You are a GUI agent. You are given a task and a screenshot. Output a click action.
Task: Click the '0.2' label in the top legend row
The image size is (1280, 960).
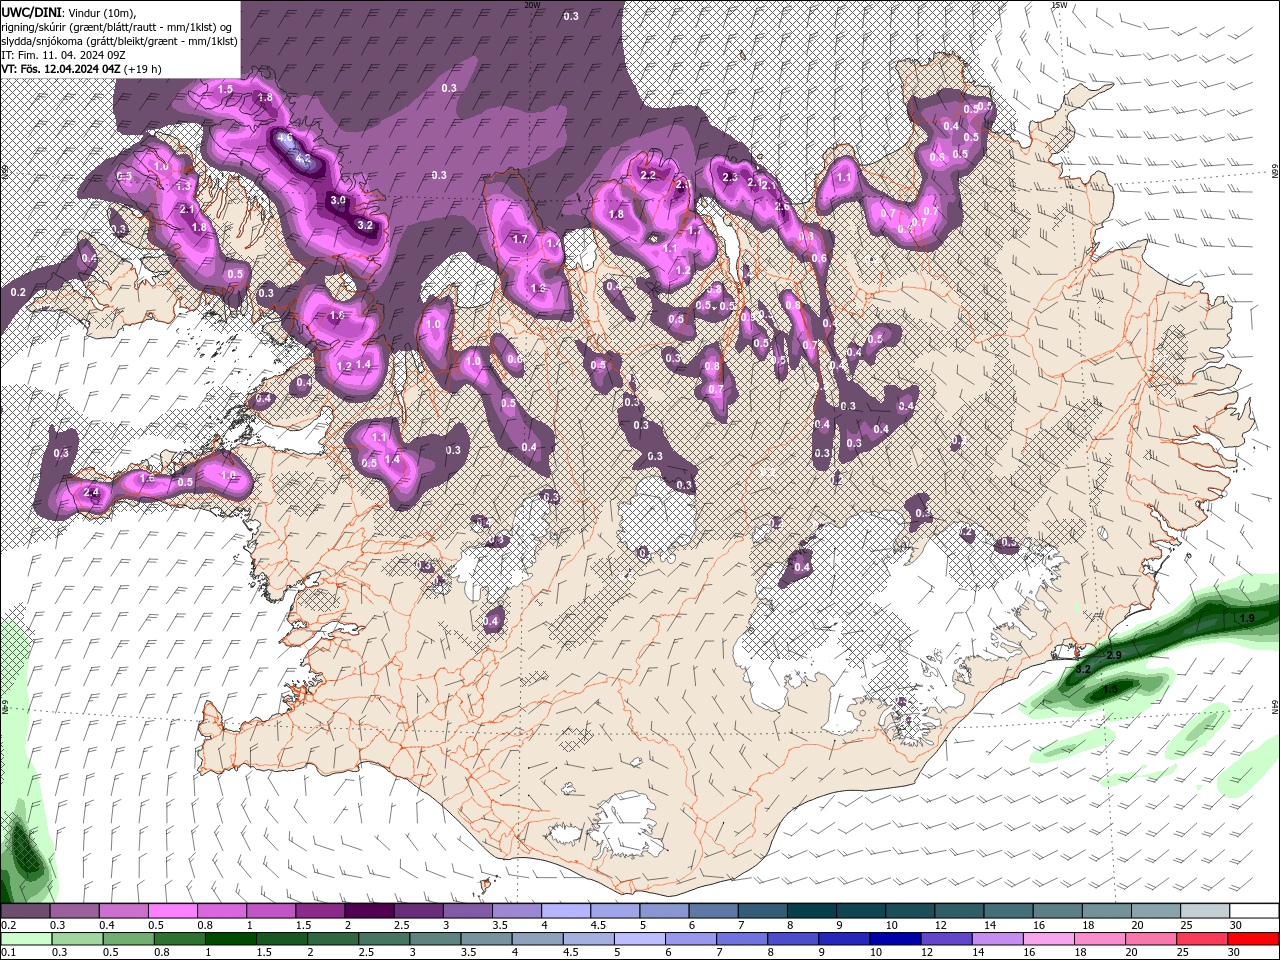click(x=9, y=925)
